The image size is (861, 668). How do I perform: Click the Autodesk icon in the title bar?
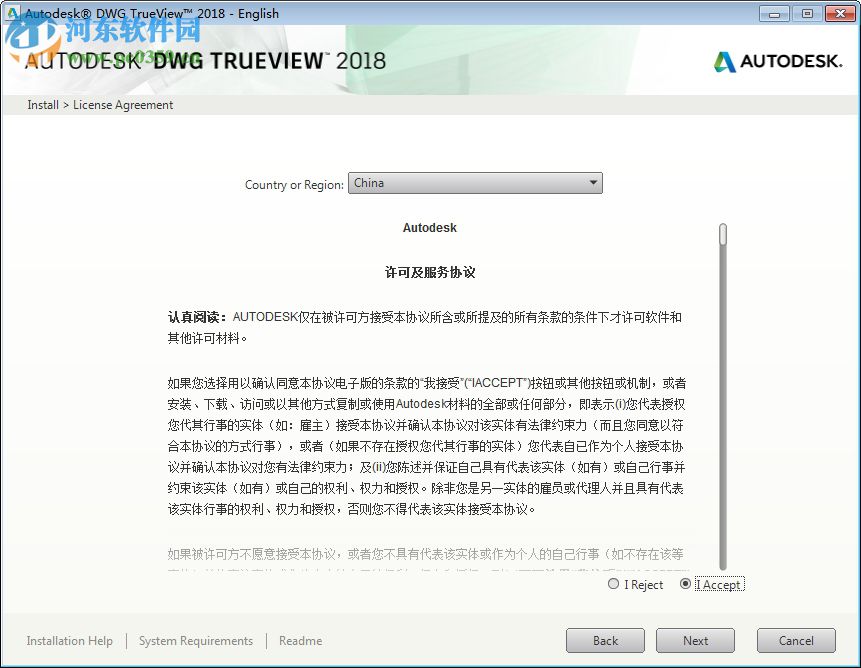pos(10,12)
